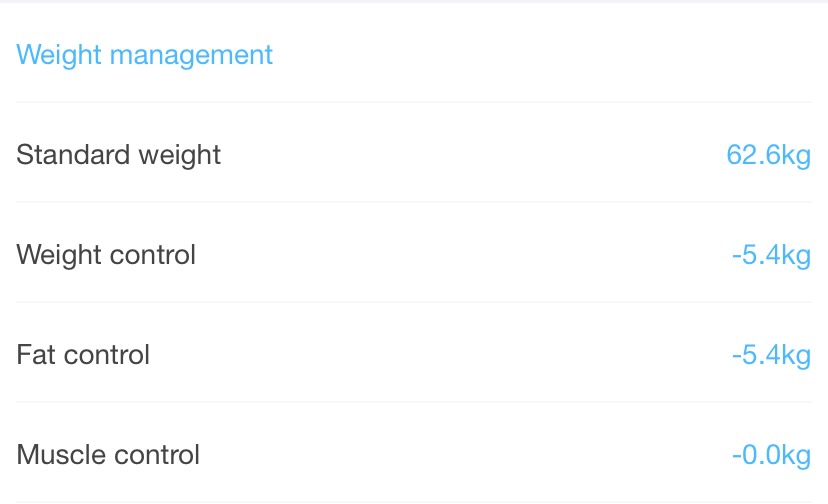Click the word Standard in first row
The height and width of the screenshot is (504, 828).
tap(73, 154)
